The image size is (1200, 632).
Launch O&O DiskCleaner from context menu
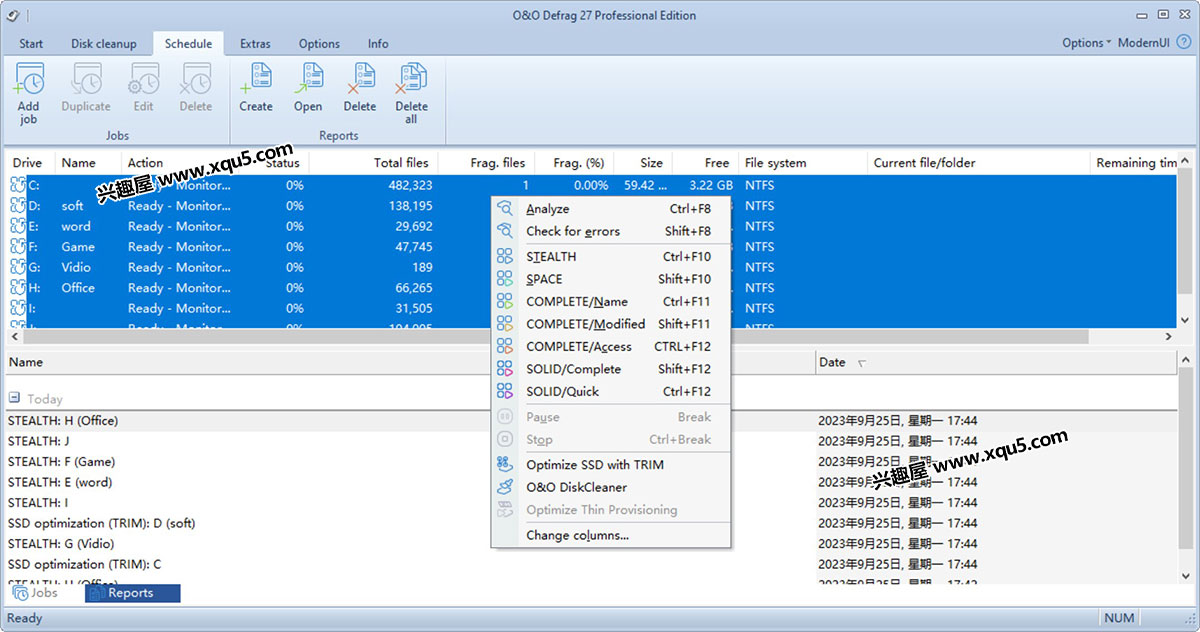(x=611, y=487)
